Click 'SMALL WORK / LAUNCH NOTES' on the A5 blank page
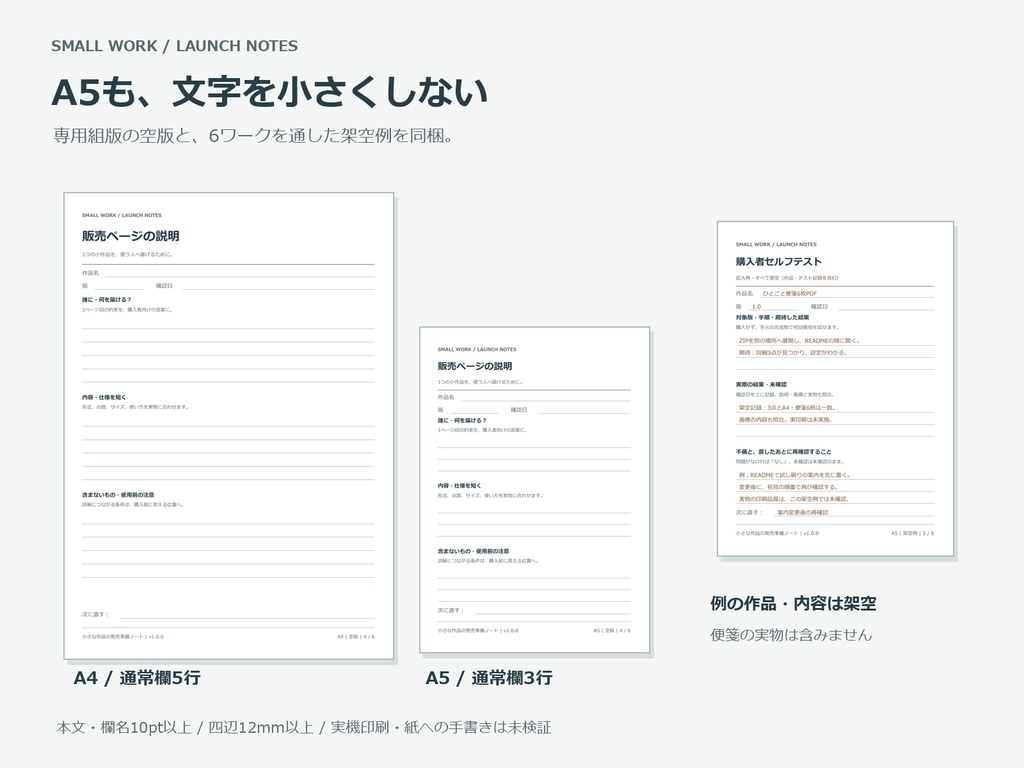 coord(477,349)
